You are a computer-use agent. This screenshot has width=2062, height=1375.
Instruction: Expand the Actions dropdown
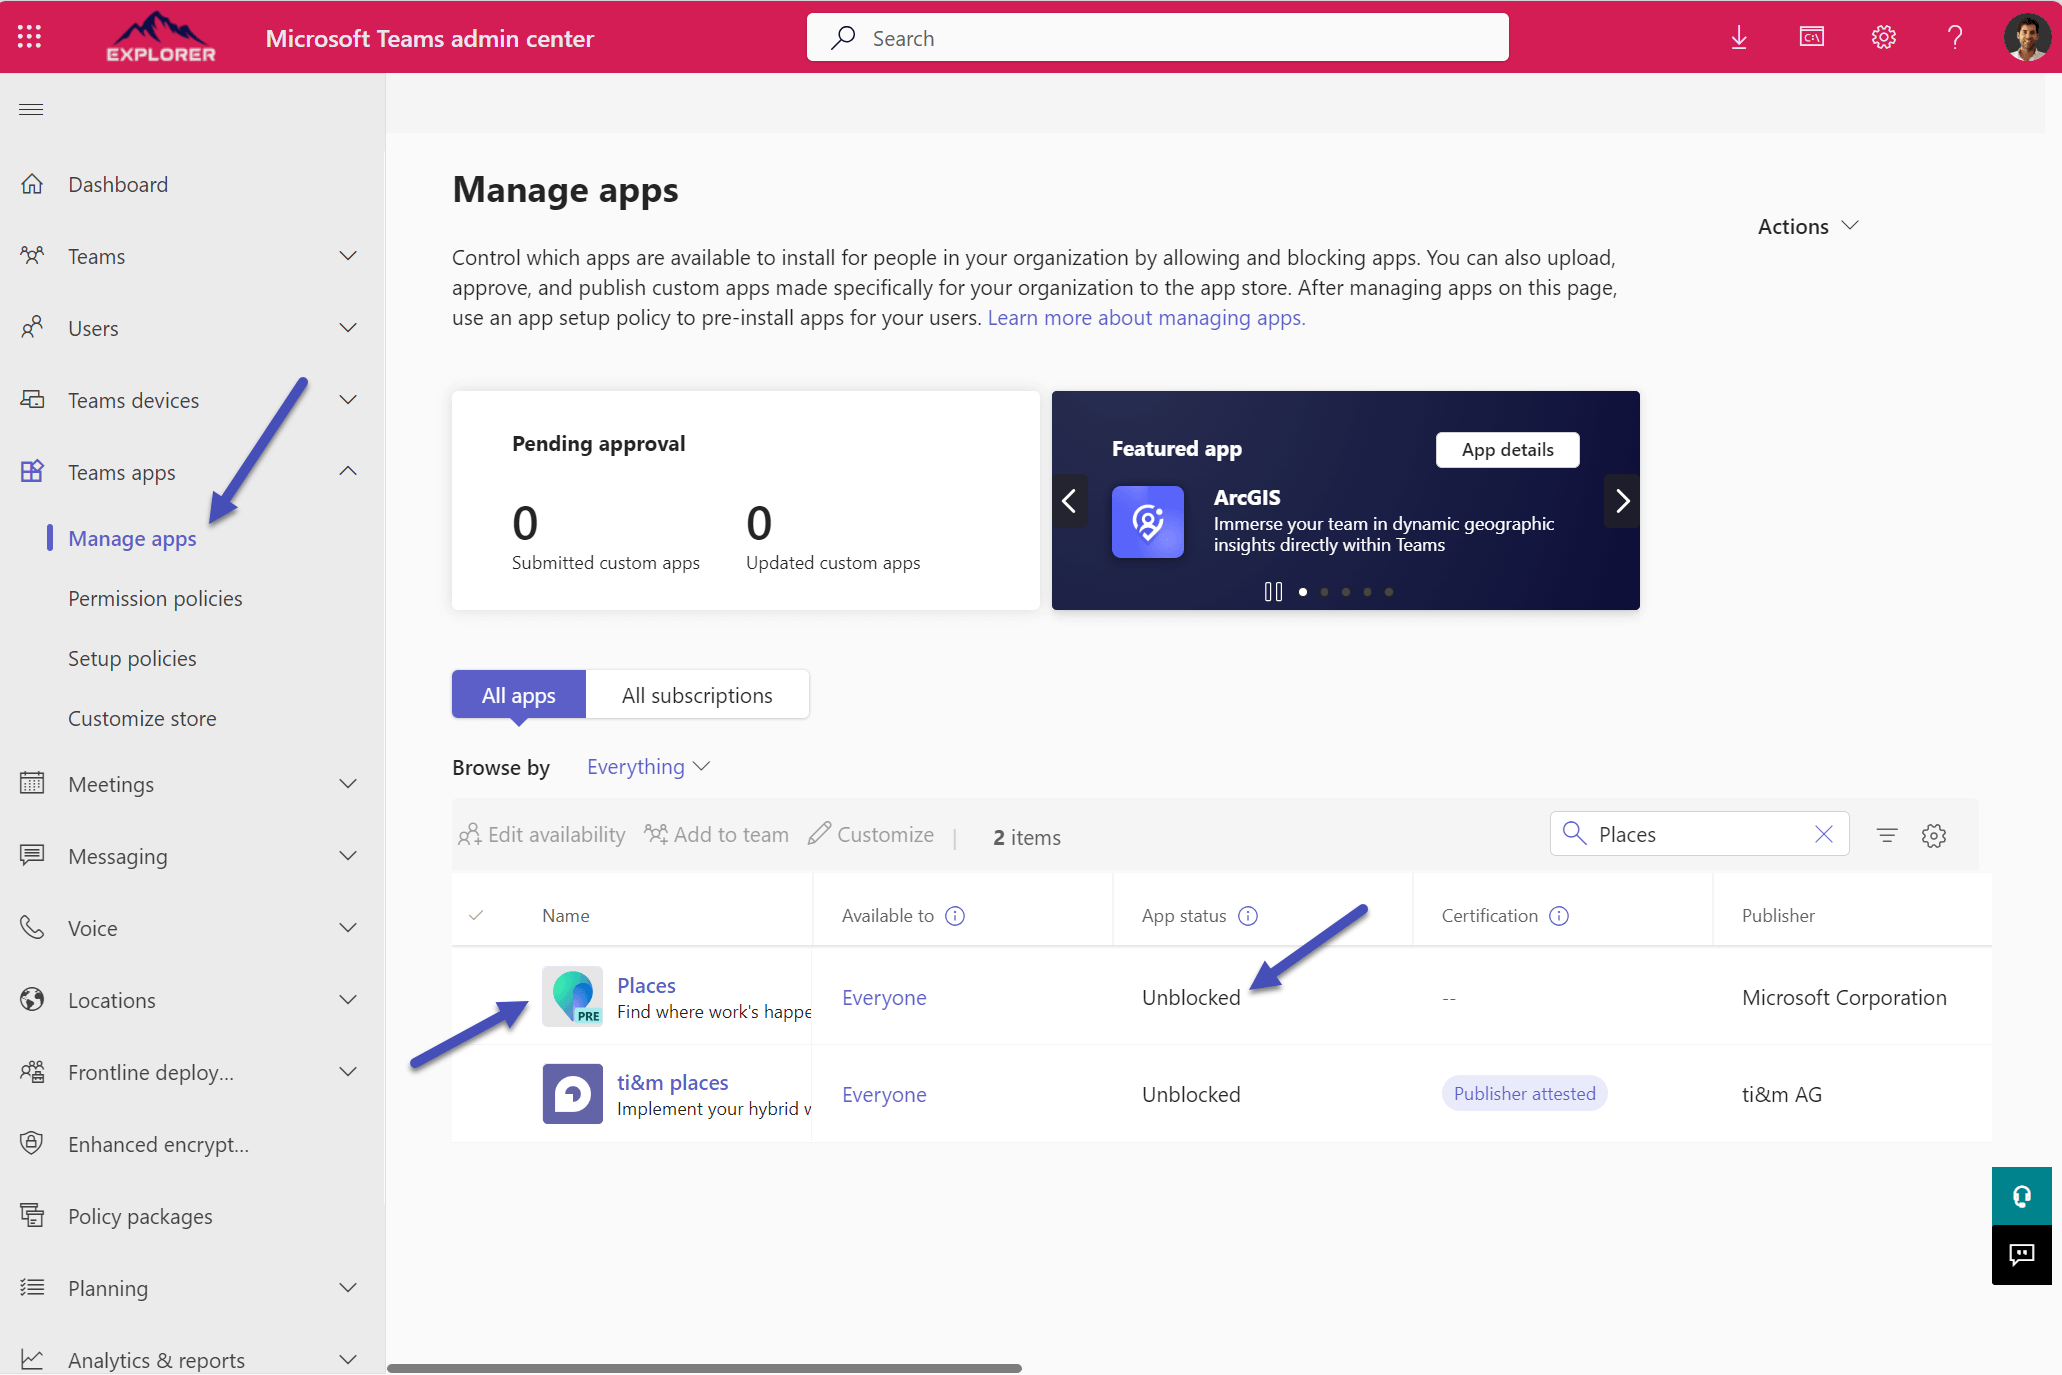point(1807,226)
